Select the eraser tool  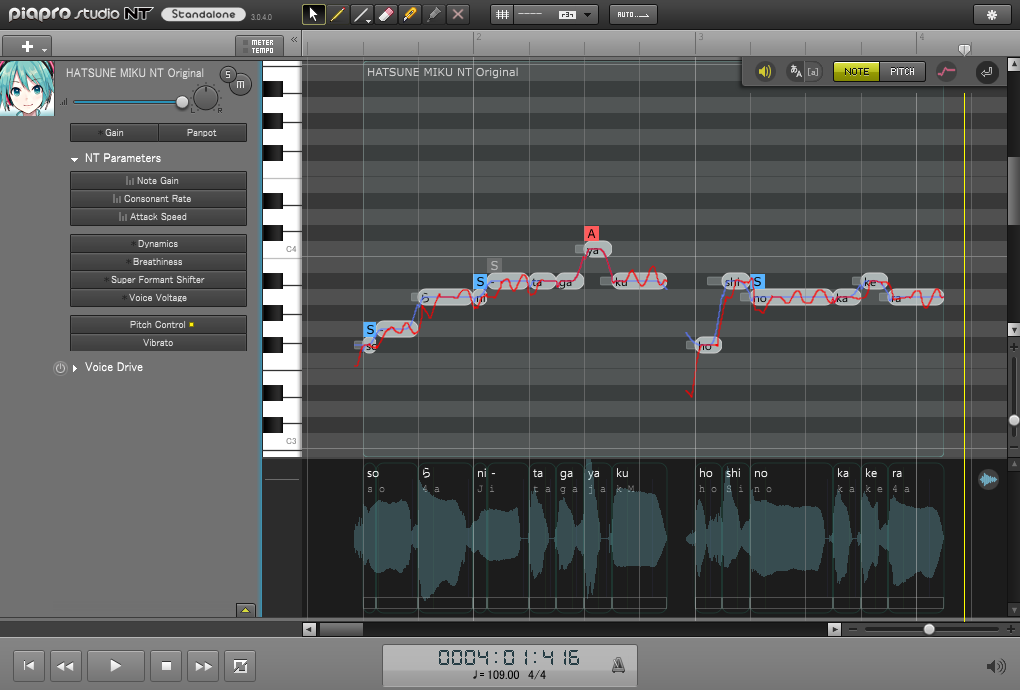[x=386, y=14]
